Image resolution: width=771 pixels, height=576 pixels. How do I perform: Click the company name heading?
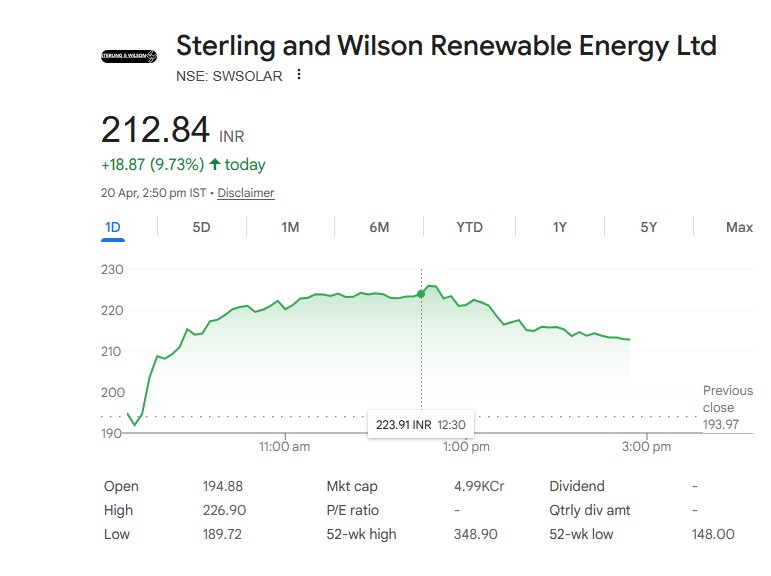[446, 46]
